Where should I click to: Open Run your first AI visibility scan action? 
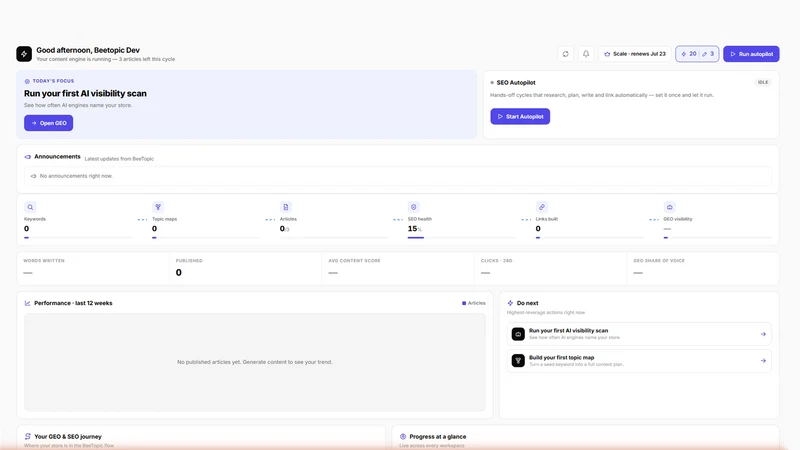(639, 334)
